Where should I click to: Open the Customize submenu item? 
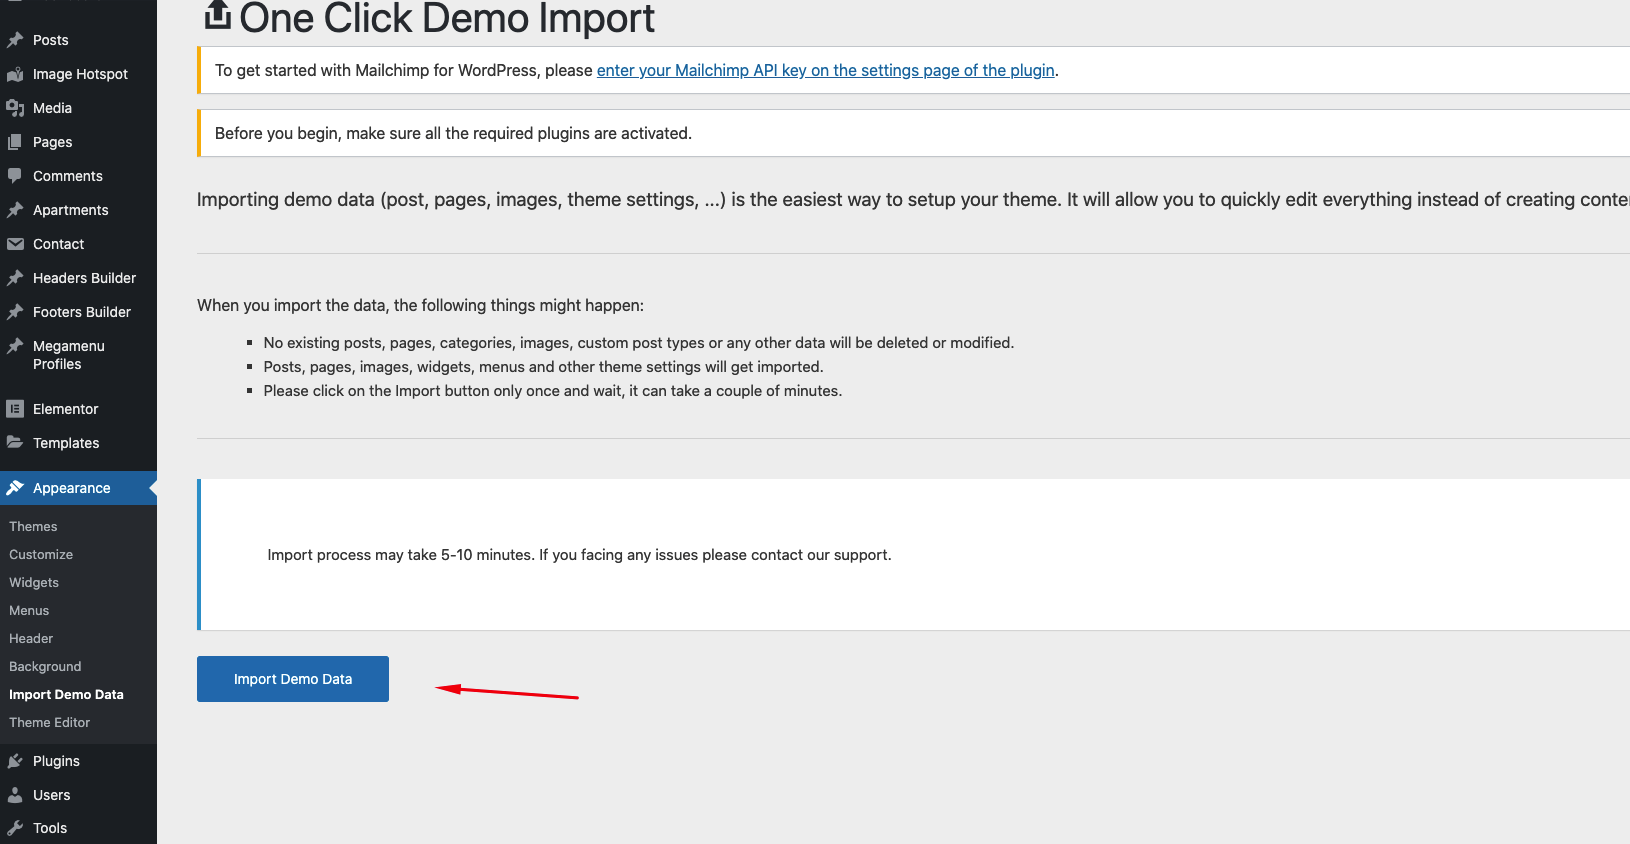pyautogui.click(x=41, y=554)
